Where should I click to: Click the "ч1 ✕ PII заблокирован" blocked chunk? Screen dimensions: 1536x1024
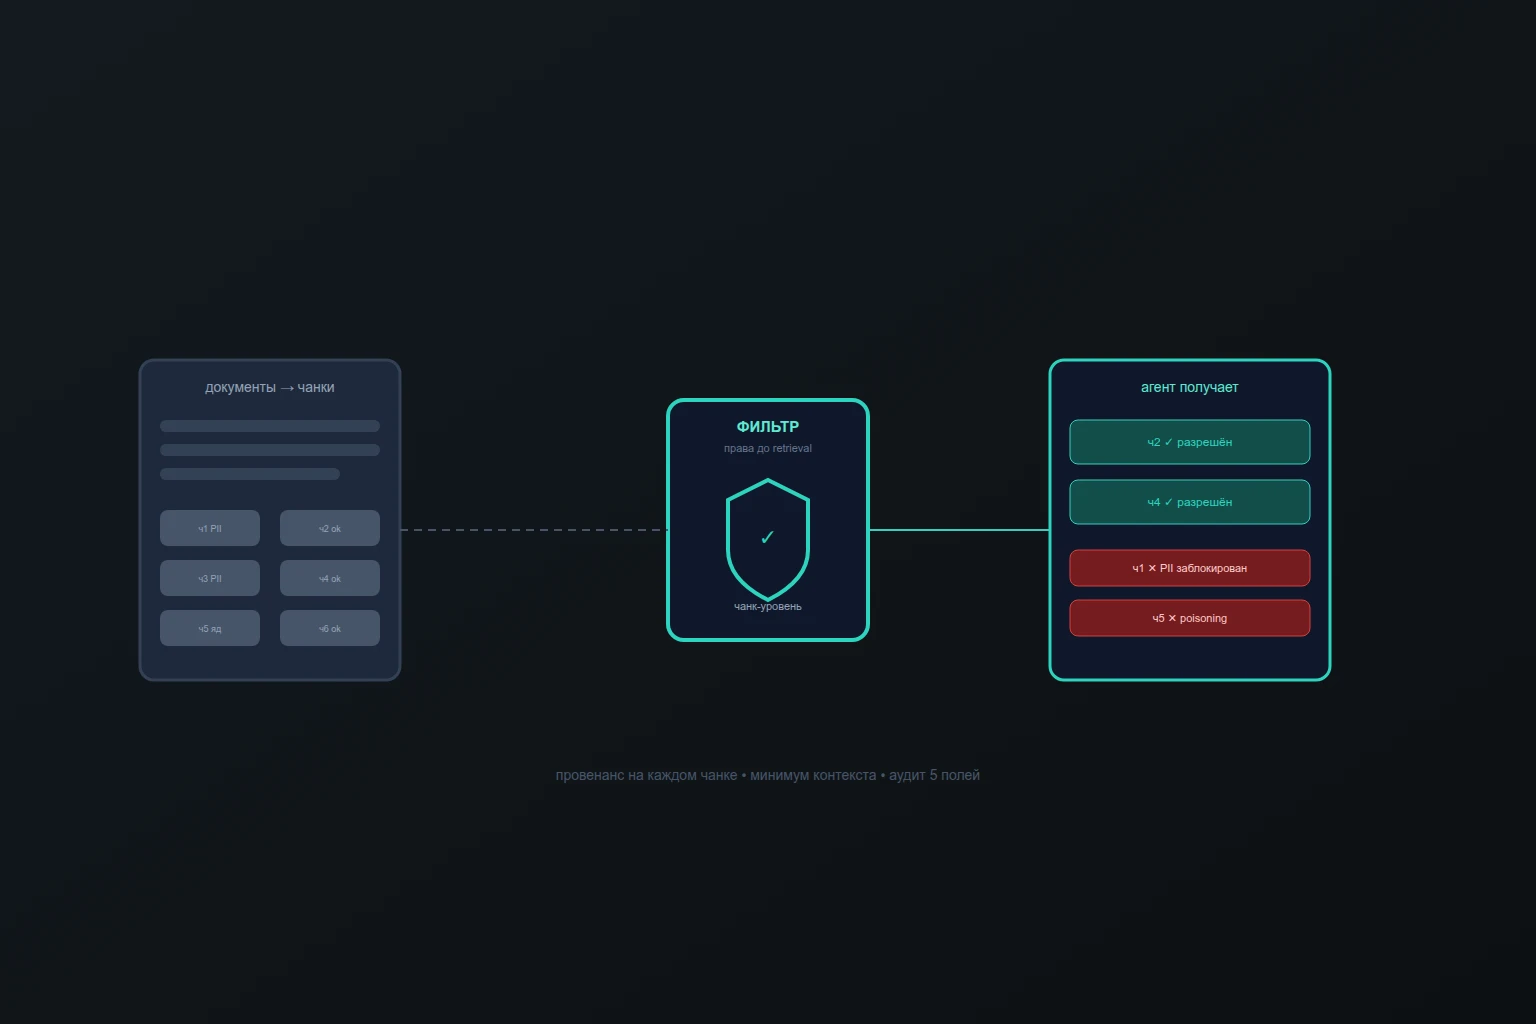click(x=1190, y=568)
